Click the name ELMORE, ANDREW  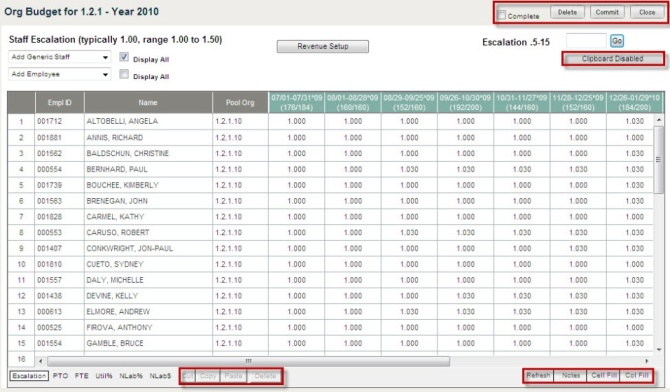pos(118,312)
